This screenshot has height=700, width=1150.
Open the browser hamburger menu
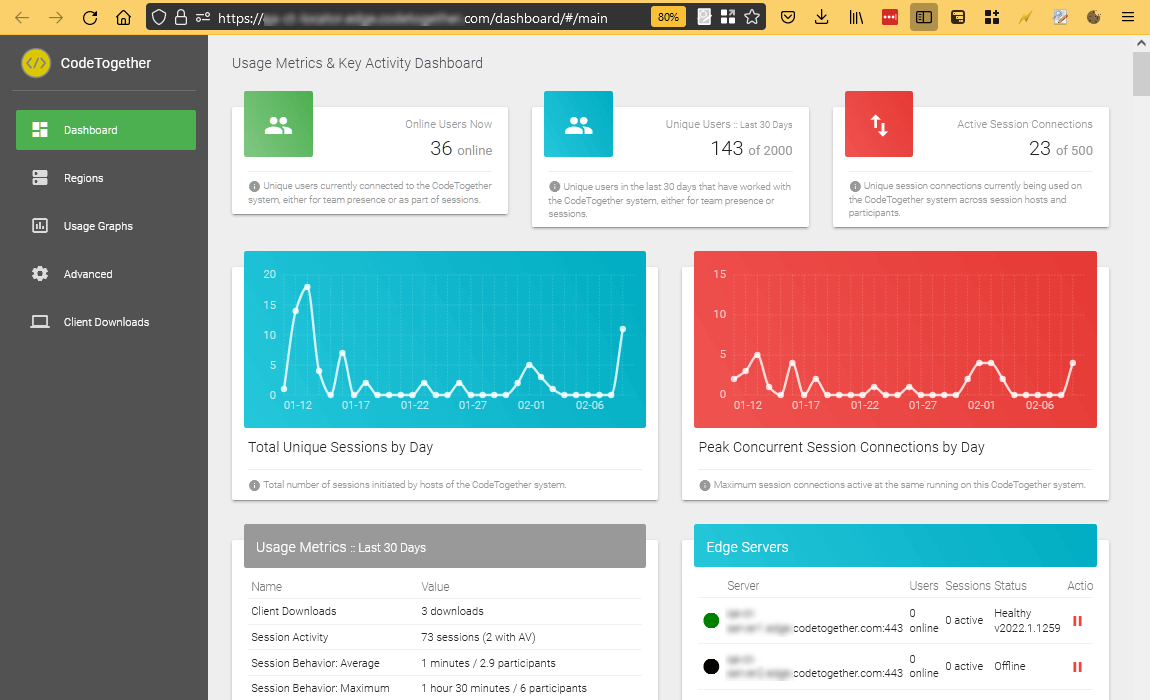1128,17
